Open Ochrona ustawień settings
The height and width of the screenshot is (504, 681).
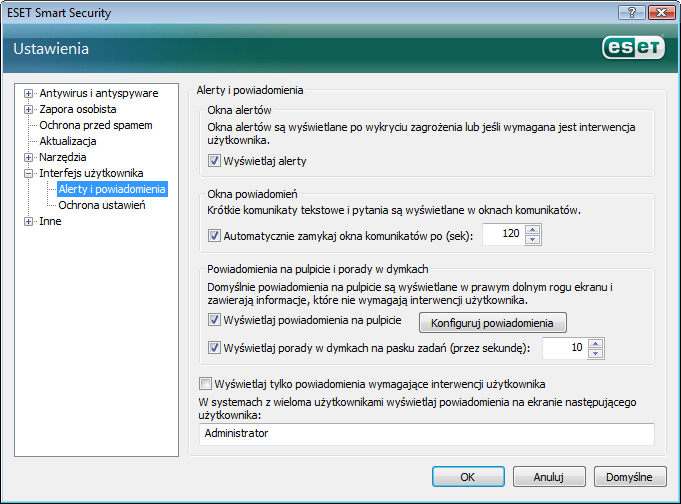tap(102, 206)
